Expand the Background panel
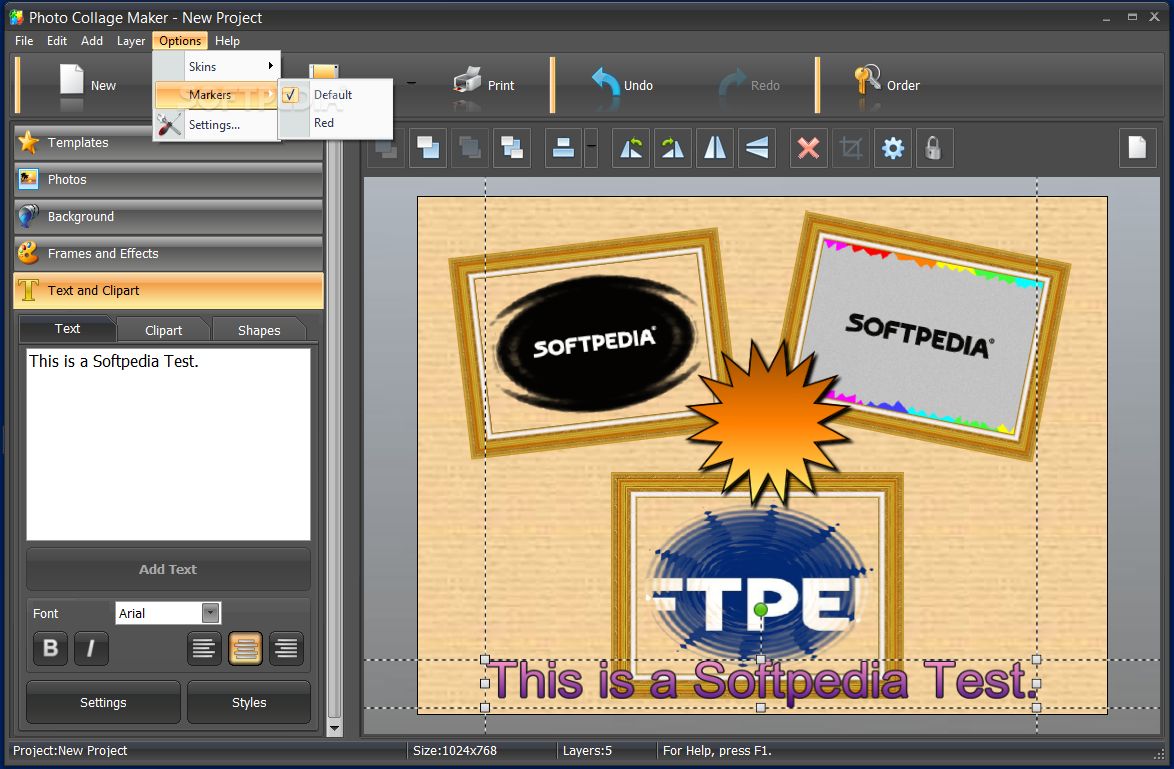The width and height of the screenshot is (1174, 769). (x=168, y=216)
